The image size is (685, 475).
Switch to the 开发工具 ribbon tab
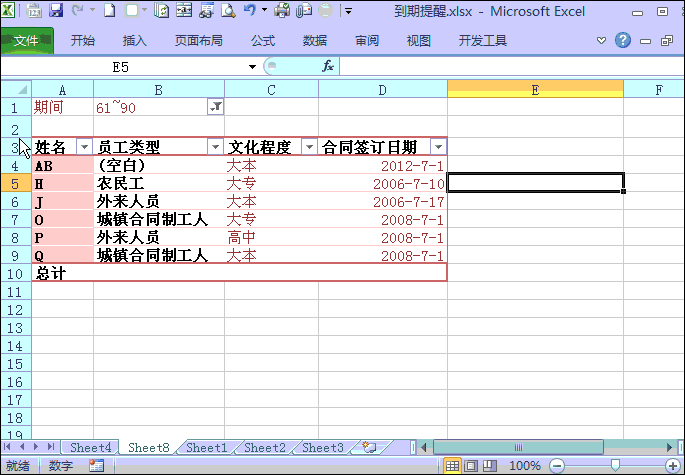[483, 41]
